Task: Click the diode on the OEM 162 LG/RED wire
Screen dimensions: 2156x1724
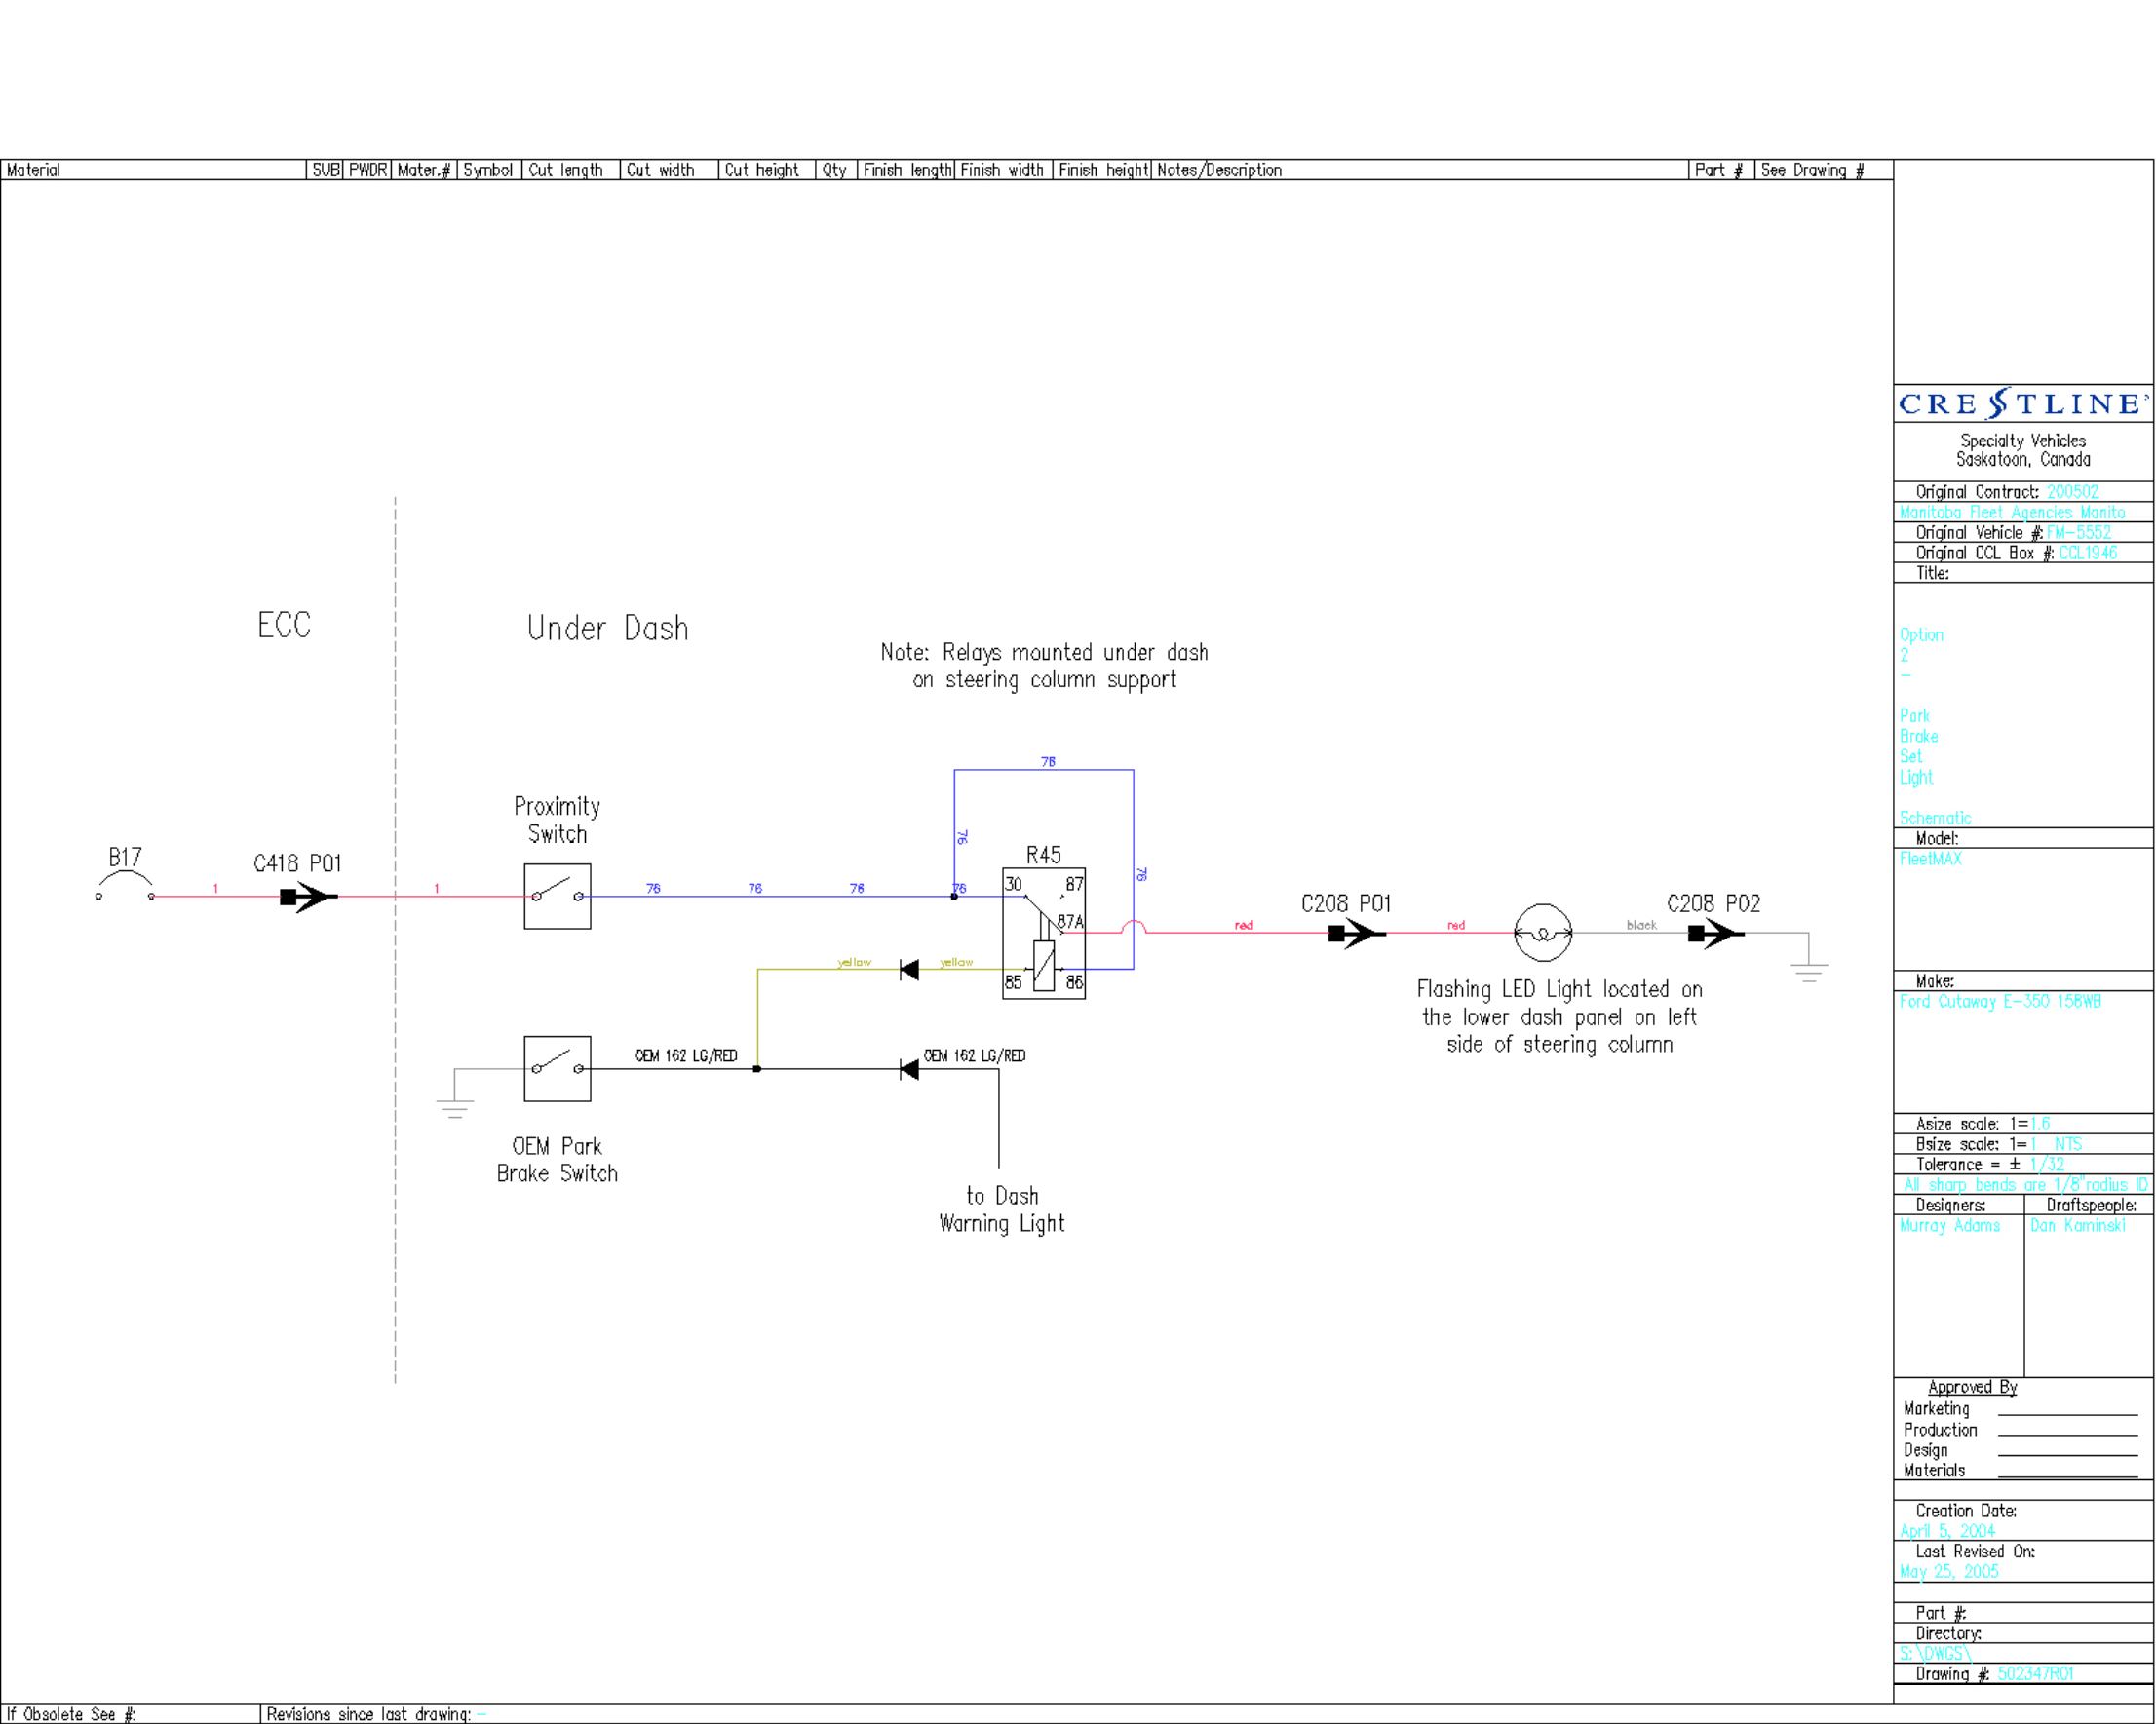Action: [x=909, y=1069]
